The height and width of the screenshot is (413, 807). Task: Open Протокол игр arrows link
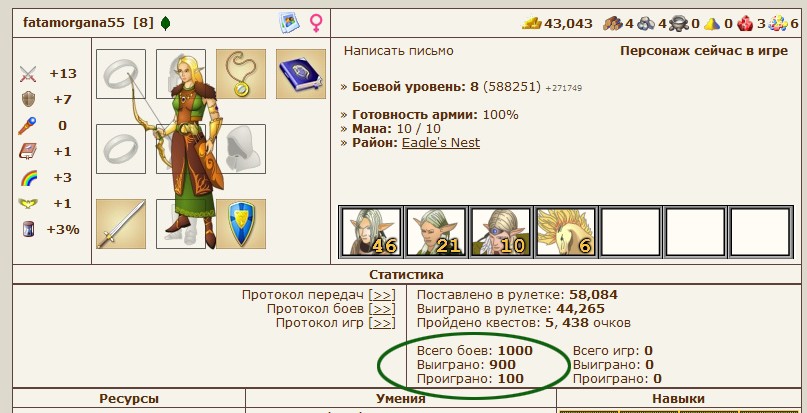point(382,323)
